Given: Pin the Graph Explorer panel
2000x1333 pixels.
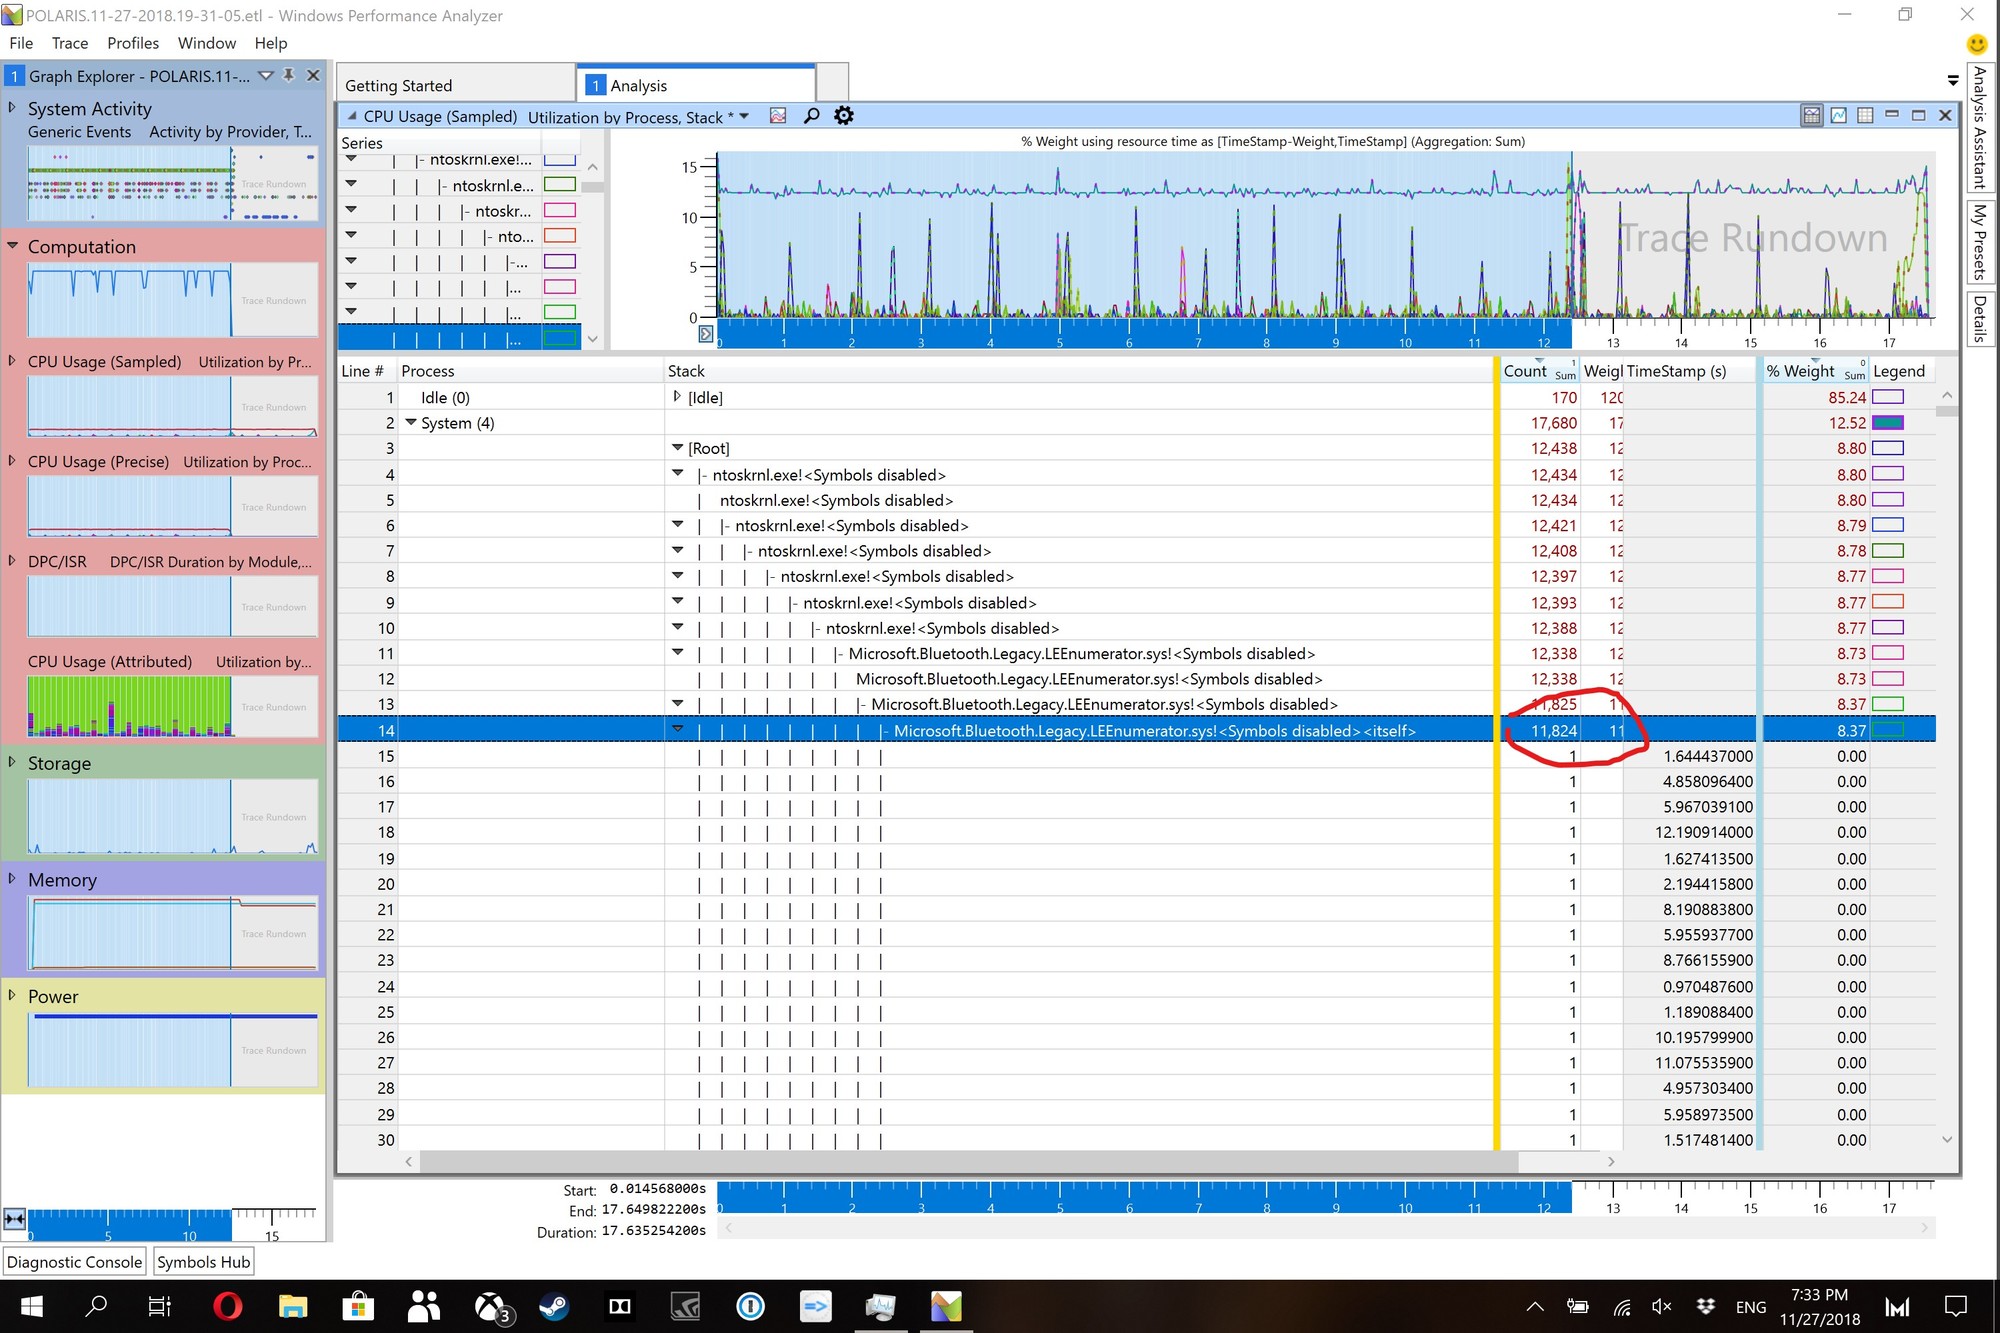Looking at the screenshot, I should (x=289, y=75).
